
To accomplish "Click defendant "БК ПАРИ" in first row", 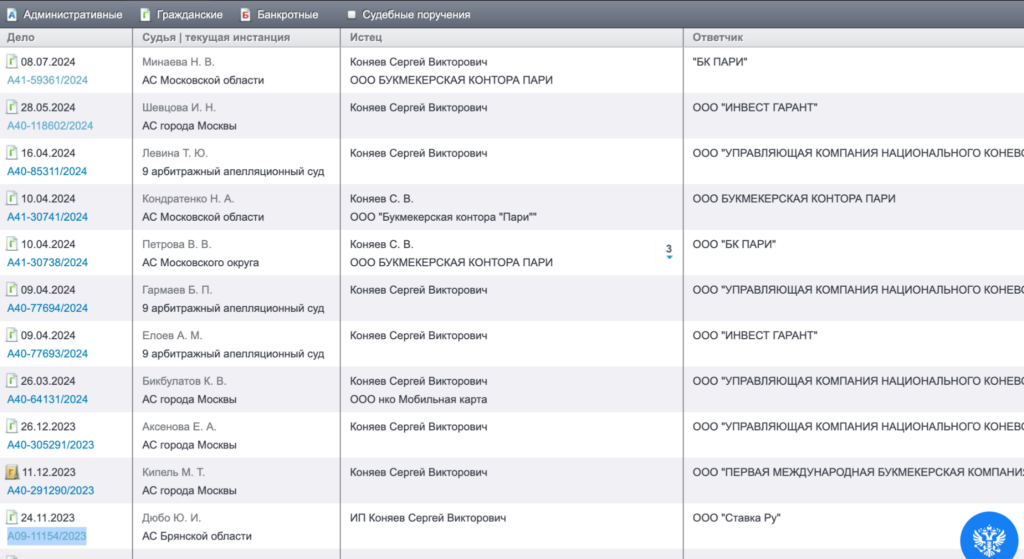I will [x=720, y=62].
